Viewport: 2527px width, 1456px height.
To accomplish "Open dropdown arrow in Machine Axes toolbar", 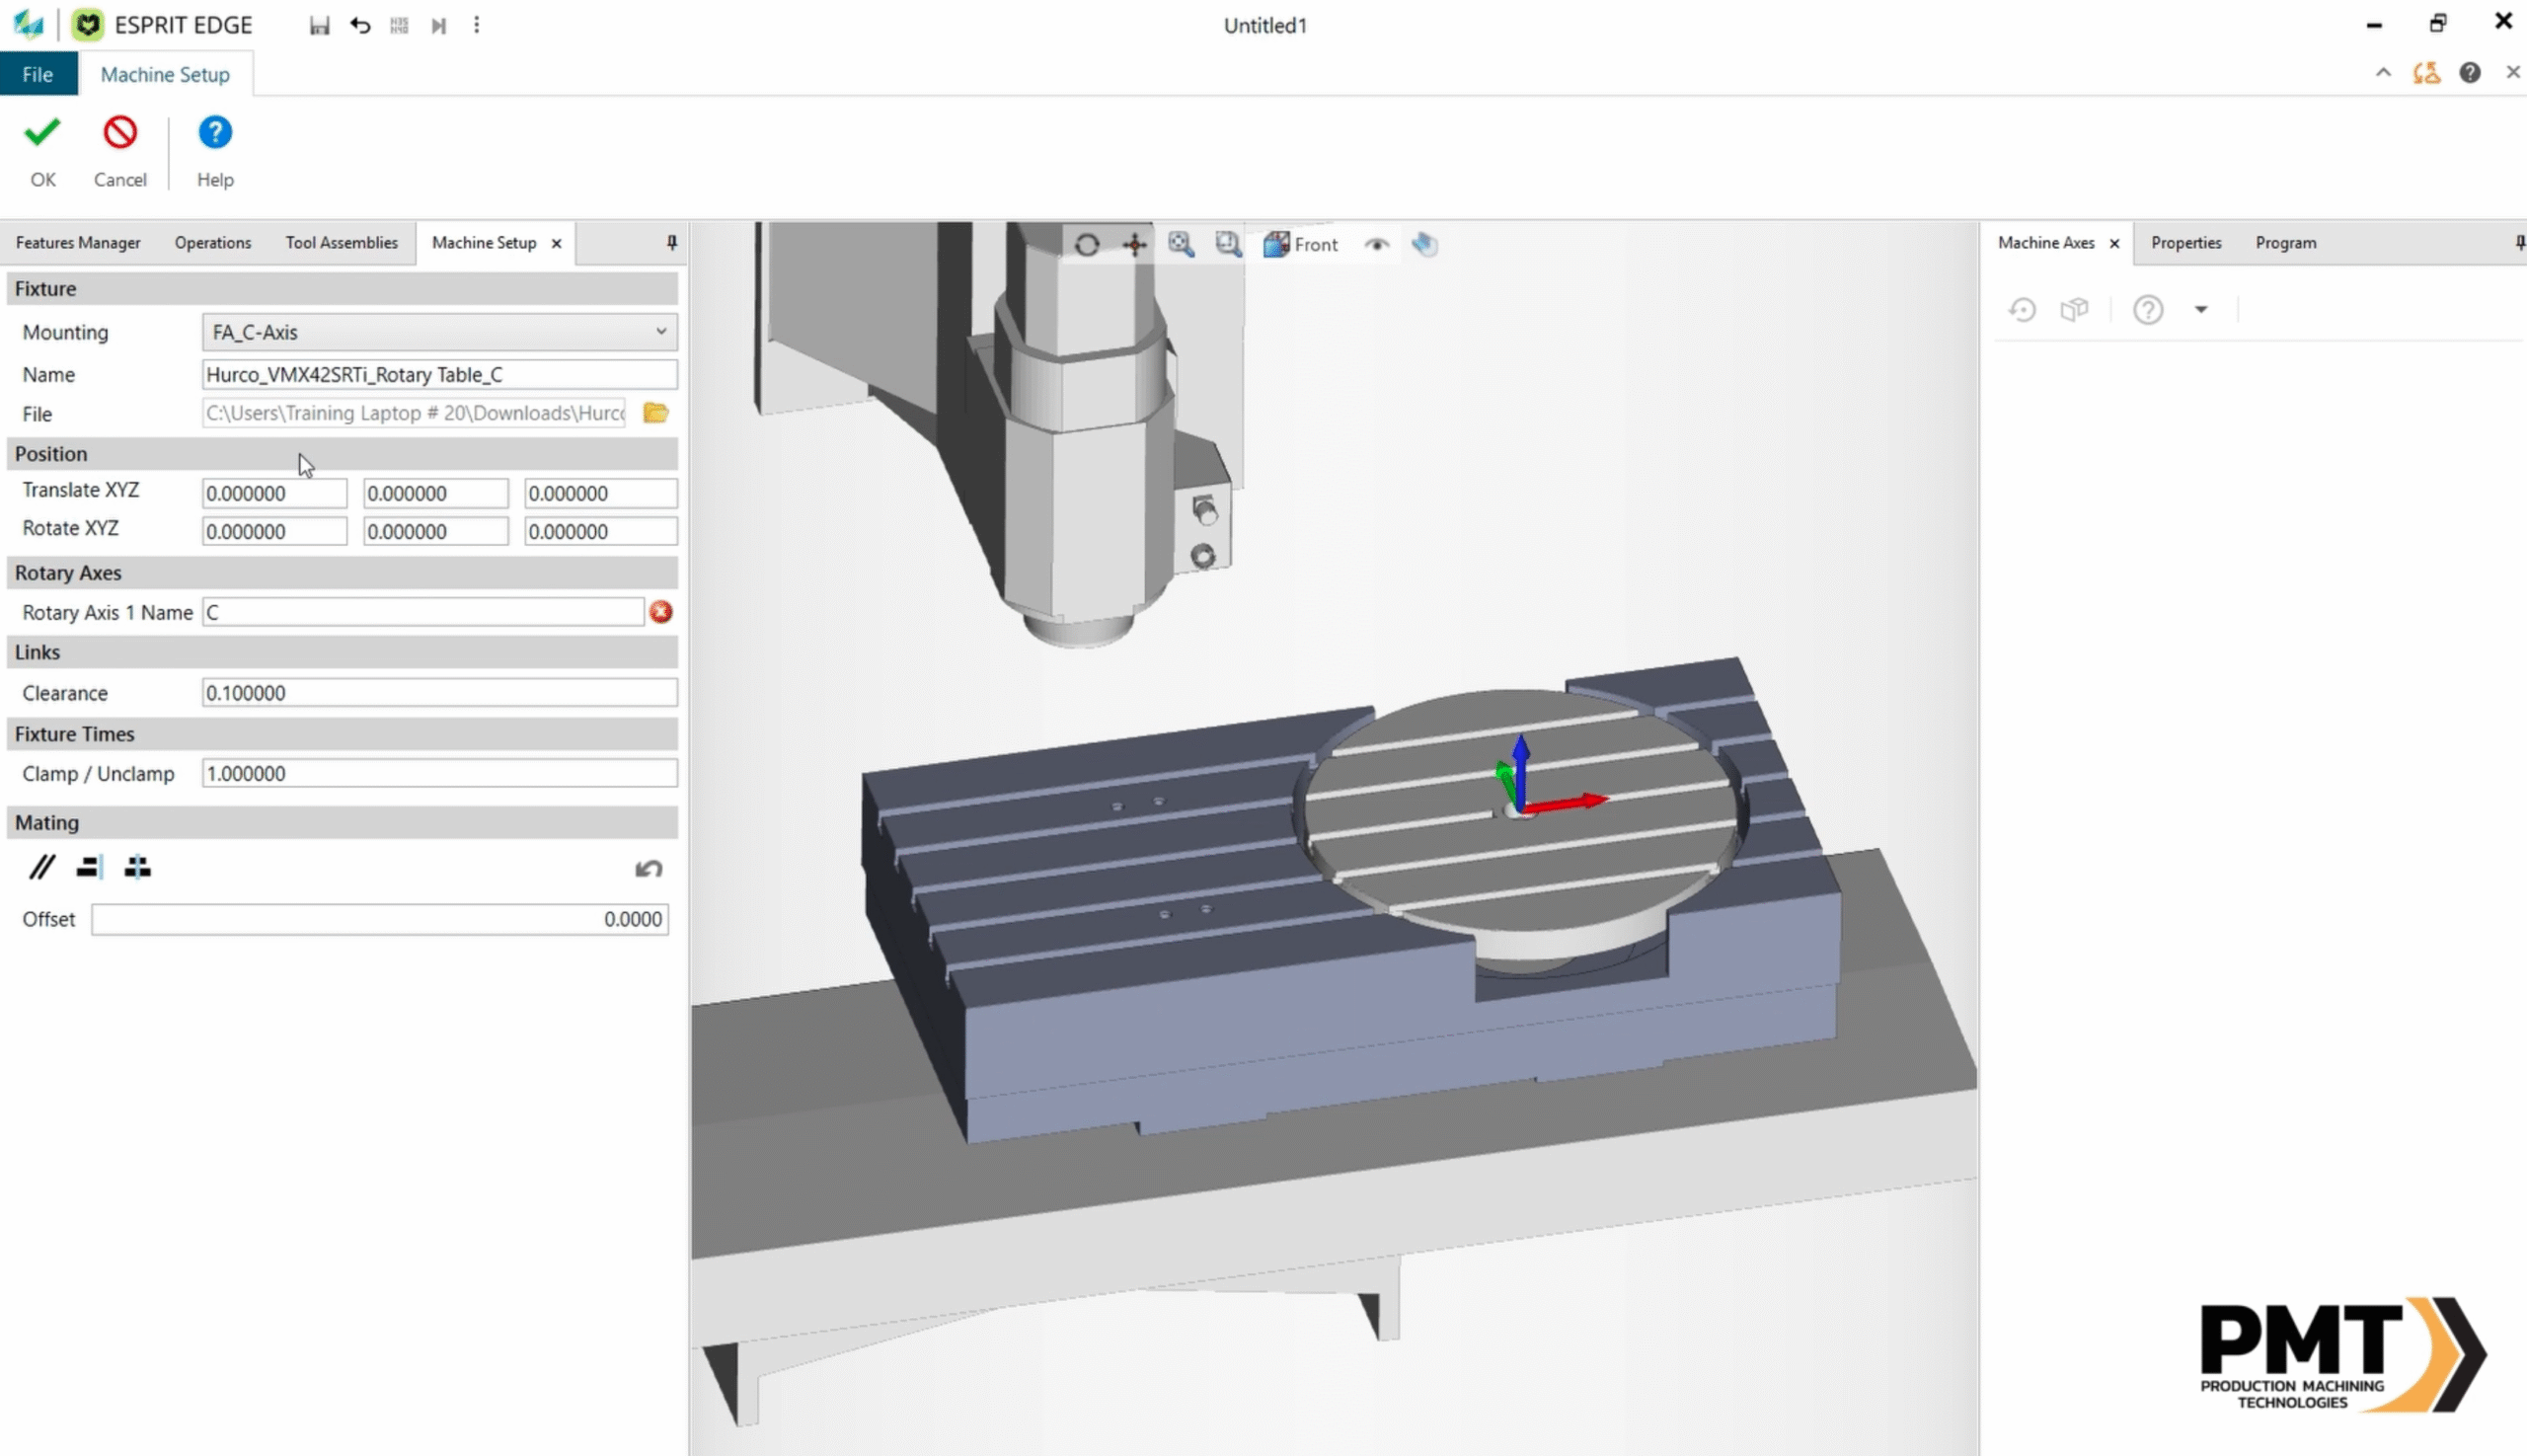I will [2201, 310].
